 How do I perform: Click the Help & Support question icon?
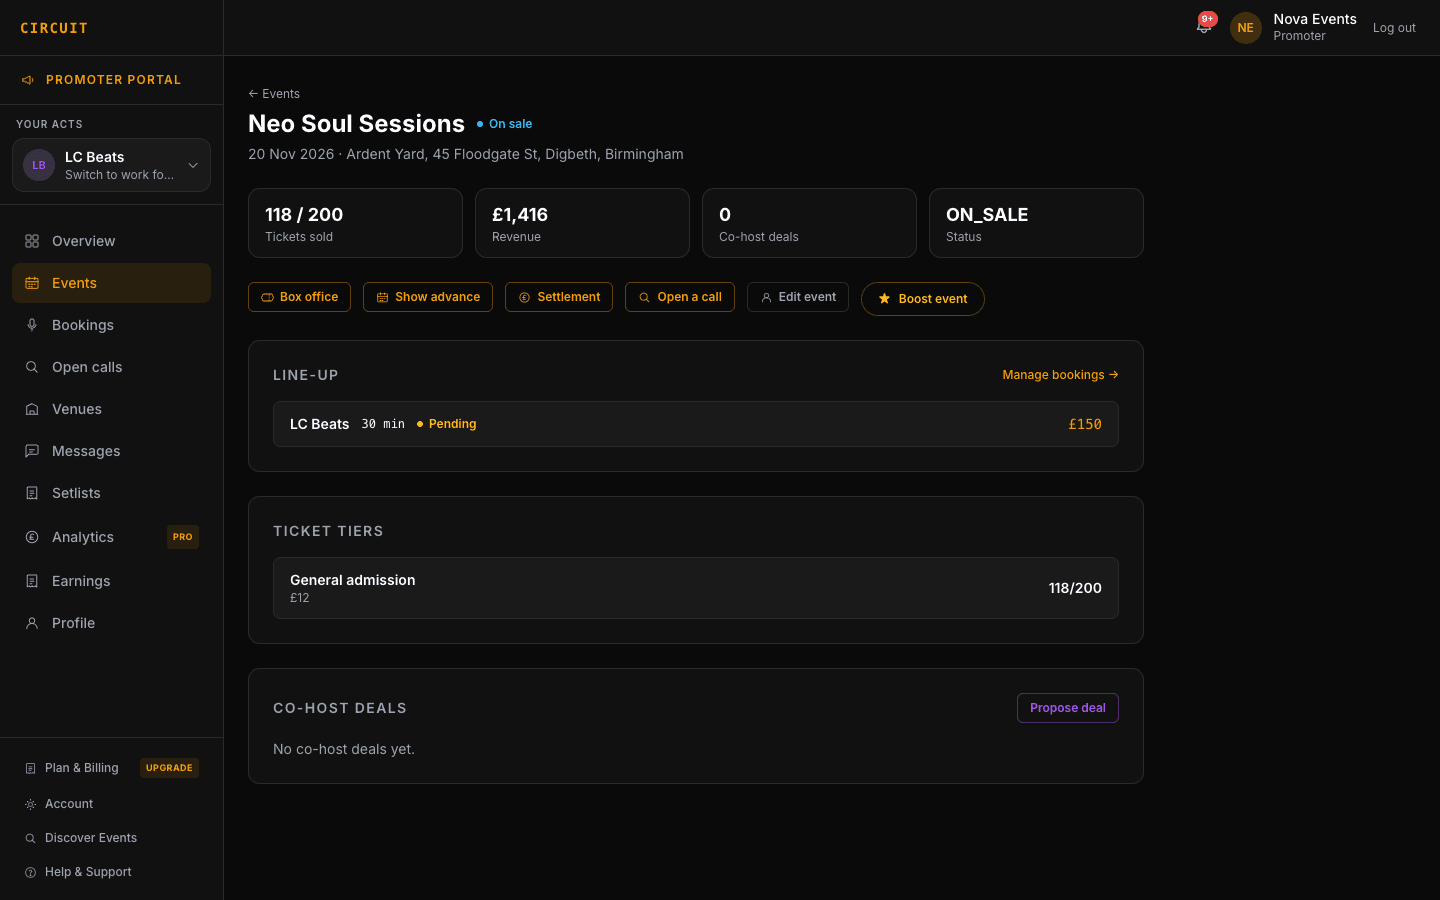pyautogui.click(x=30, y=872)
